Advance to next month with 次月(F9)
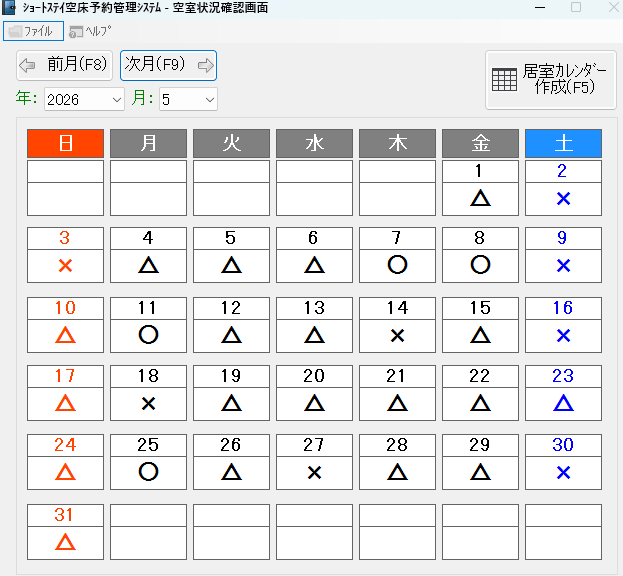 (x=168, y=66)
